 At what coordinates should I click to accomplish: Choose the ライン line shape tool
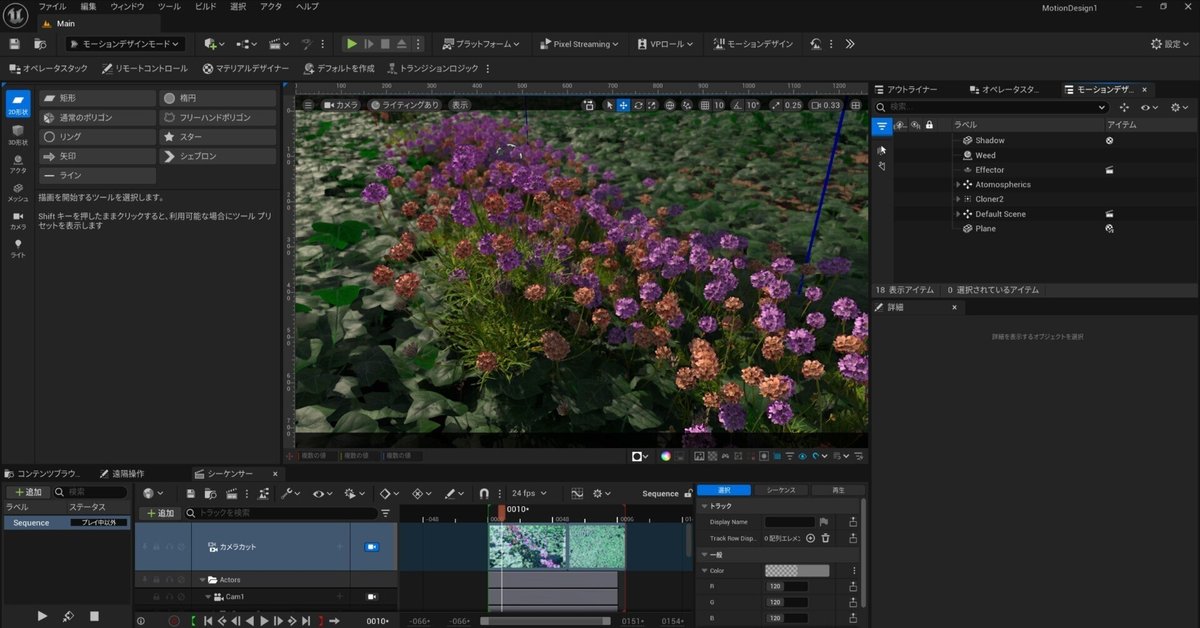97,175
